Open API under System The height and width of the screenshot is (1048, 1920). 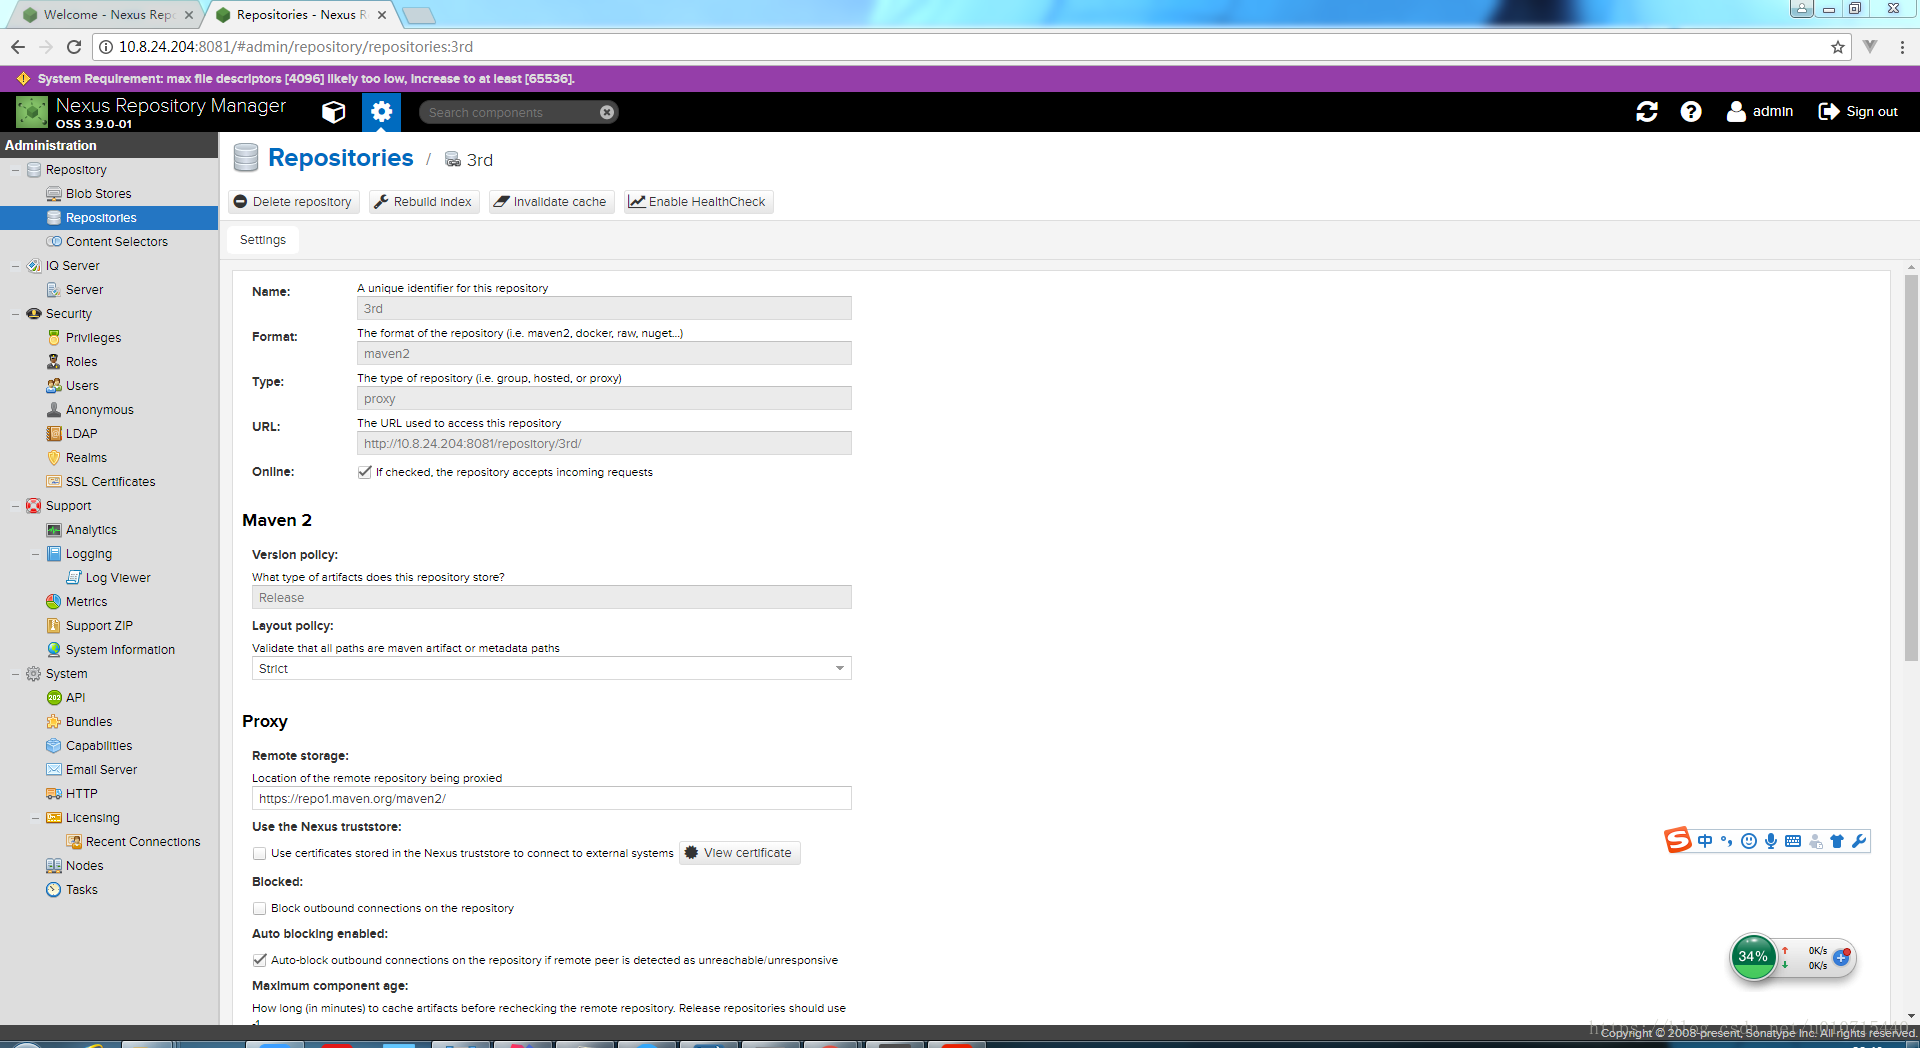tap(75, 698)
